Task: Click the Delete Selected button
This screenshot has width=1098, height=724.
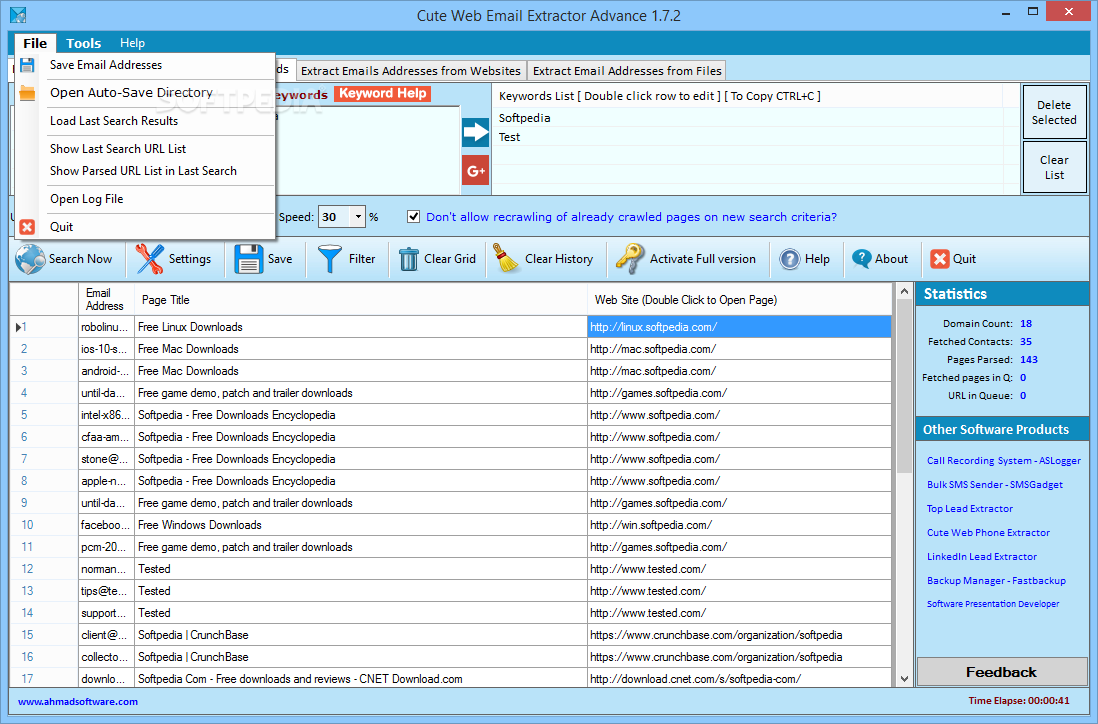Action: (x=1054, y=112)
